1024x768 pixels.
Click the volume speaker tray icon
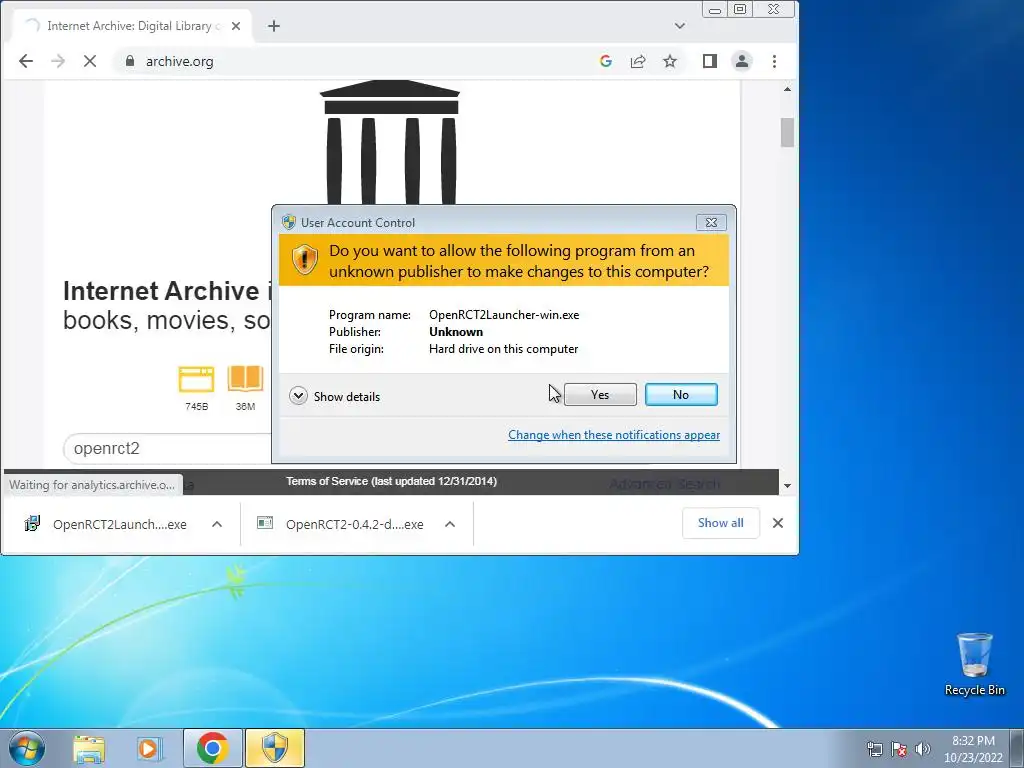point(923,749)
